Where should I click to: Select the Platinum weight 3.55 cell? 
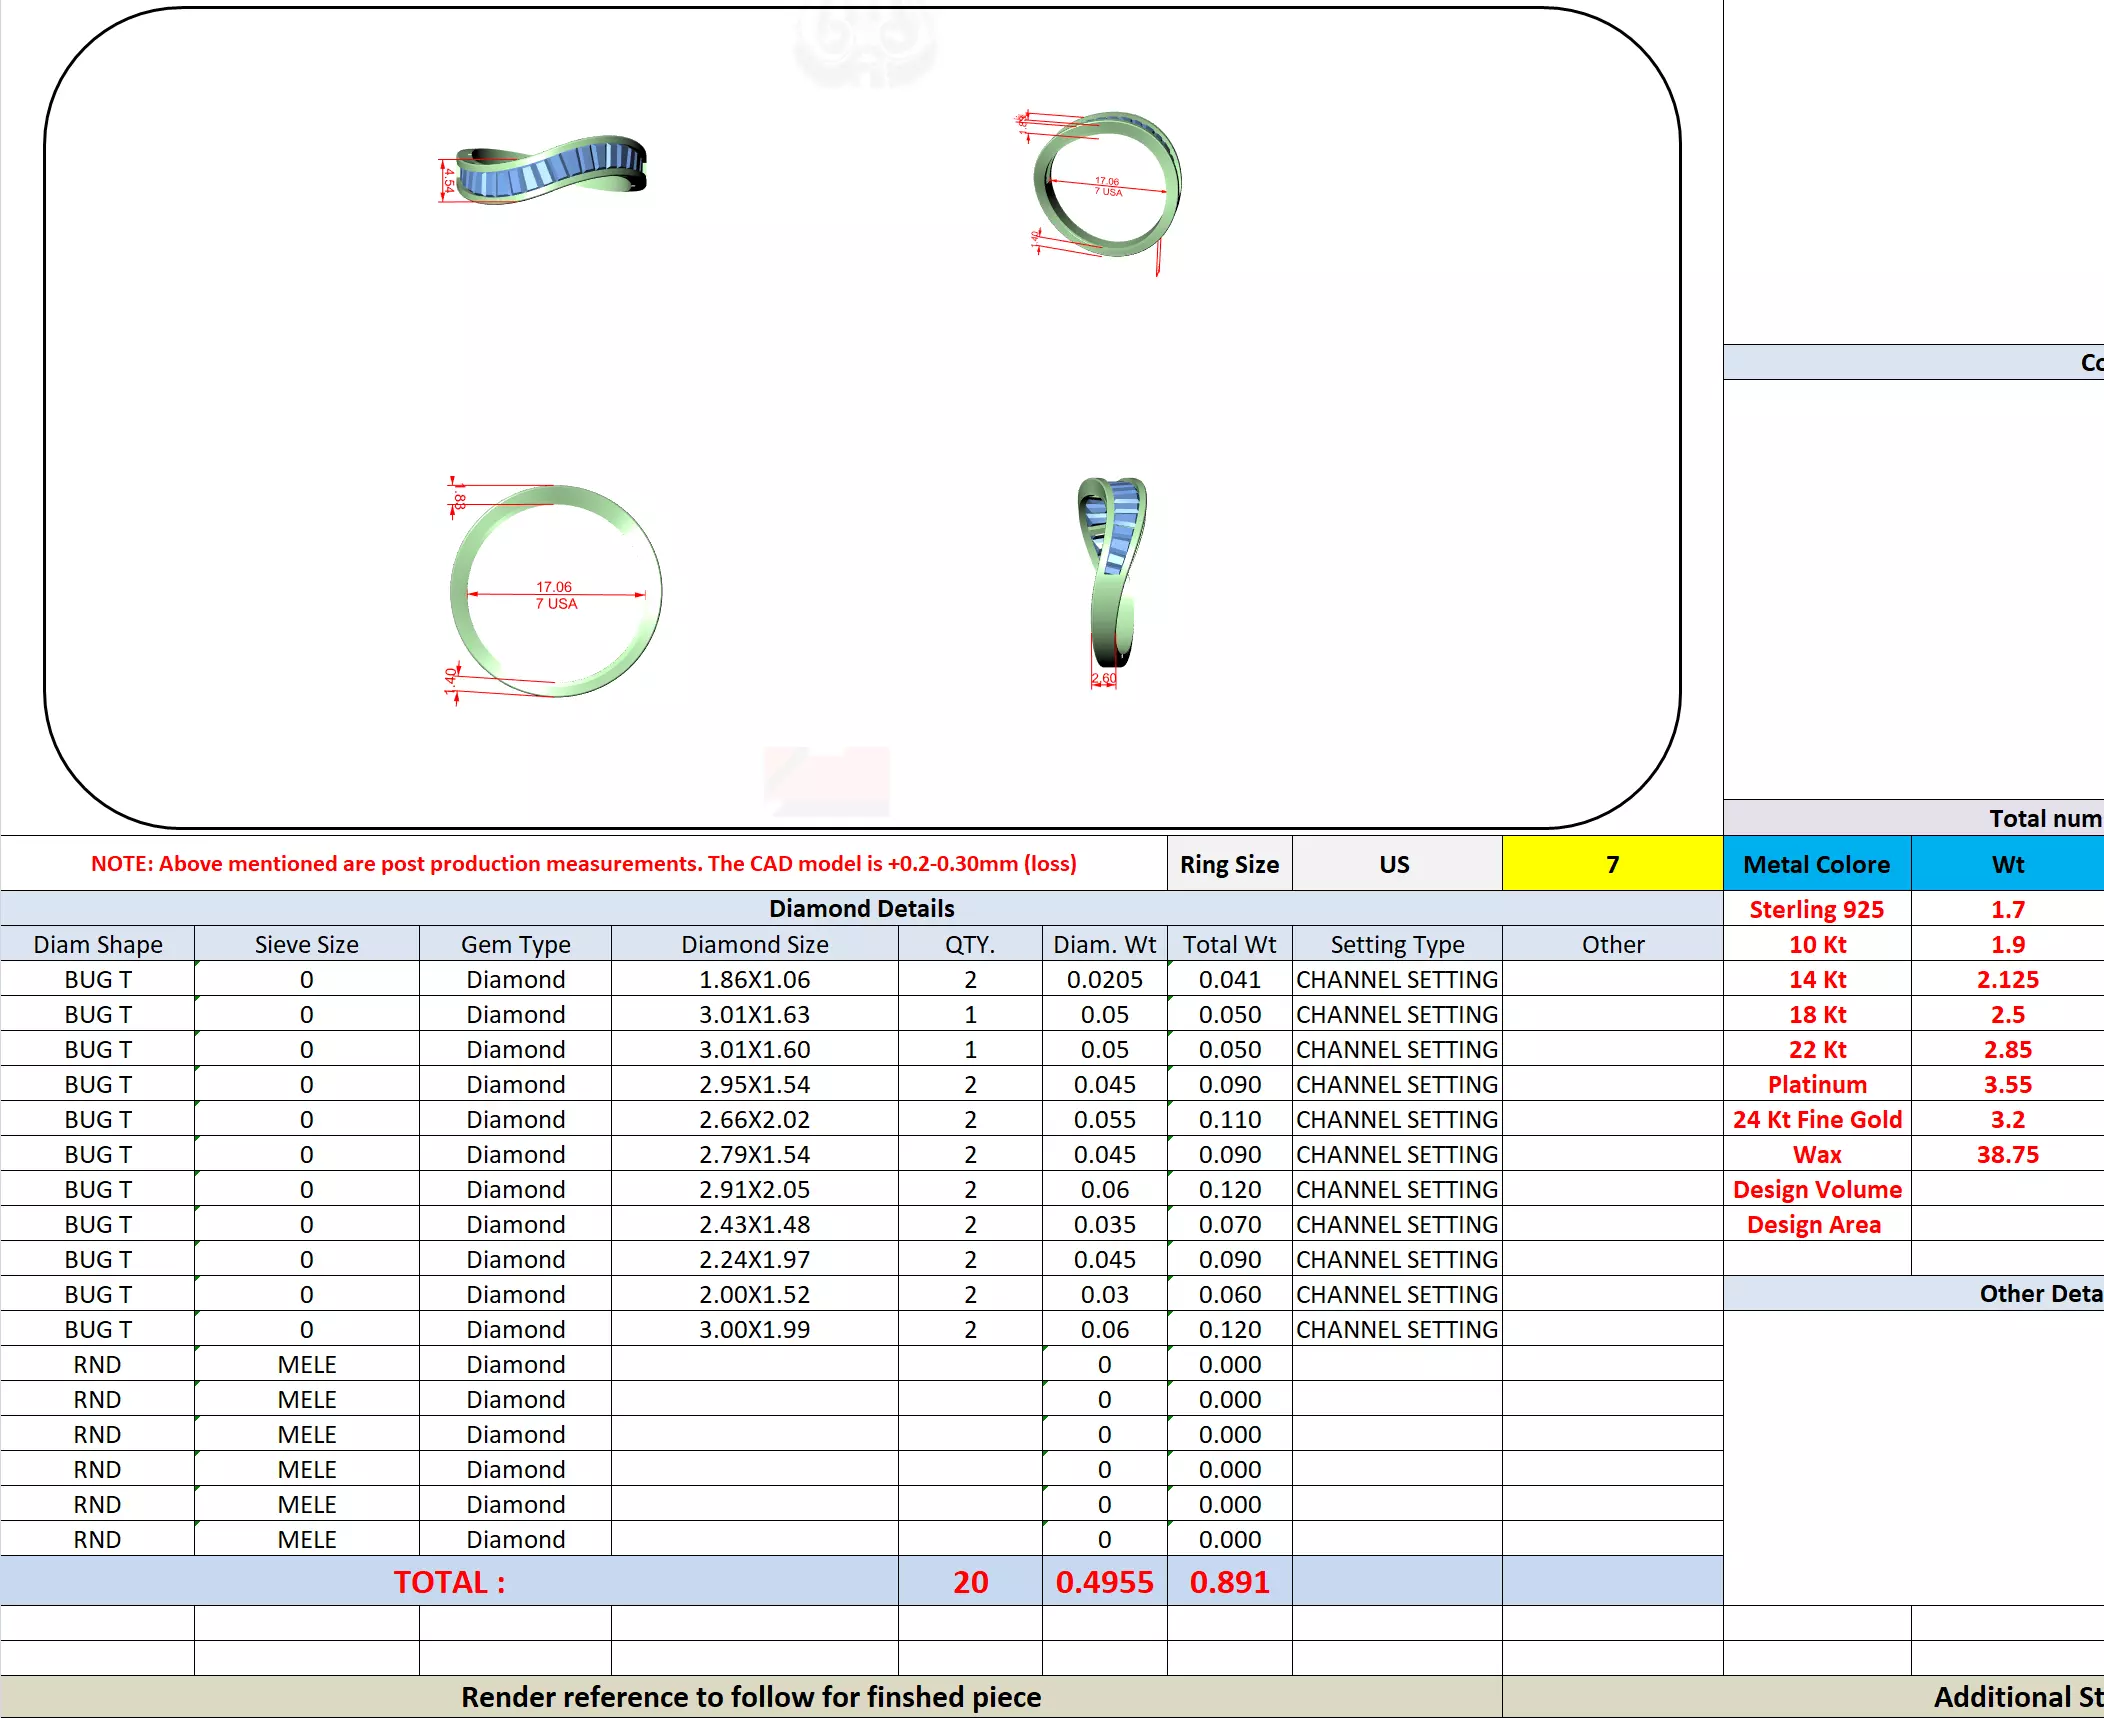pos(2006,1084)
